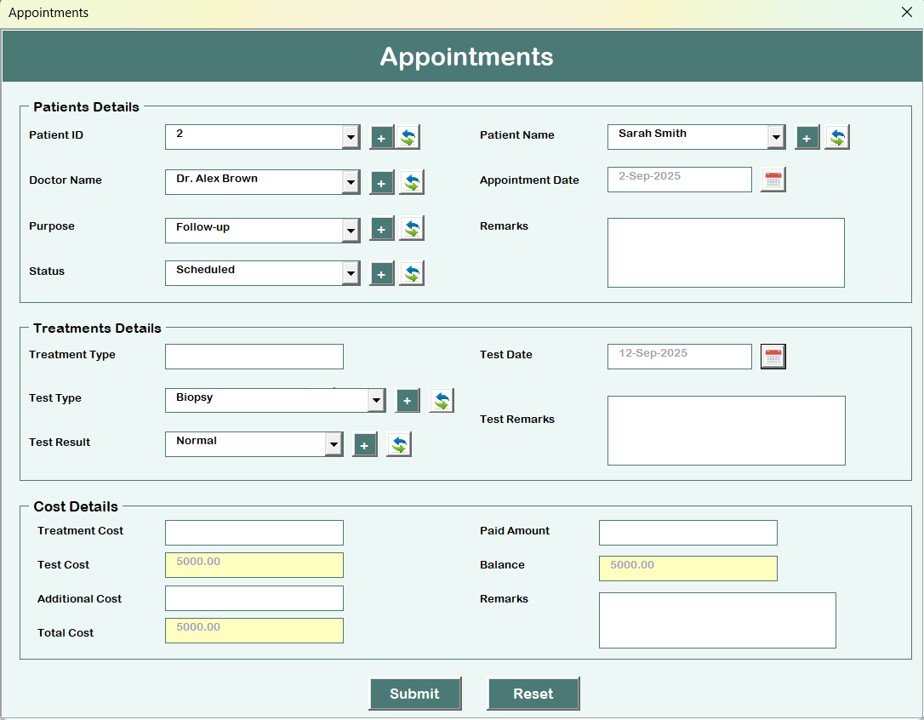Click the Treatment Cost input field

click(x=254, y=533)
